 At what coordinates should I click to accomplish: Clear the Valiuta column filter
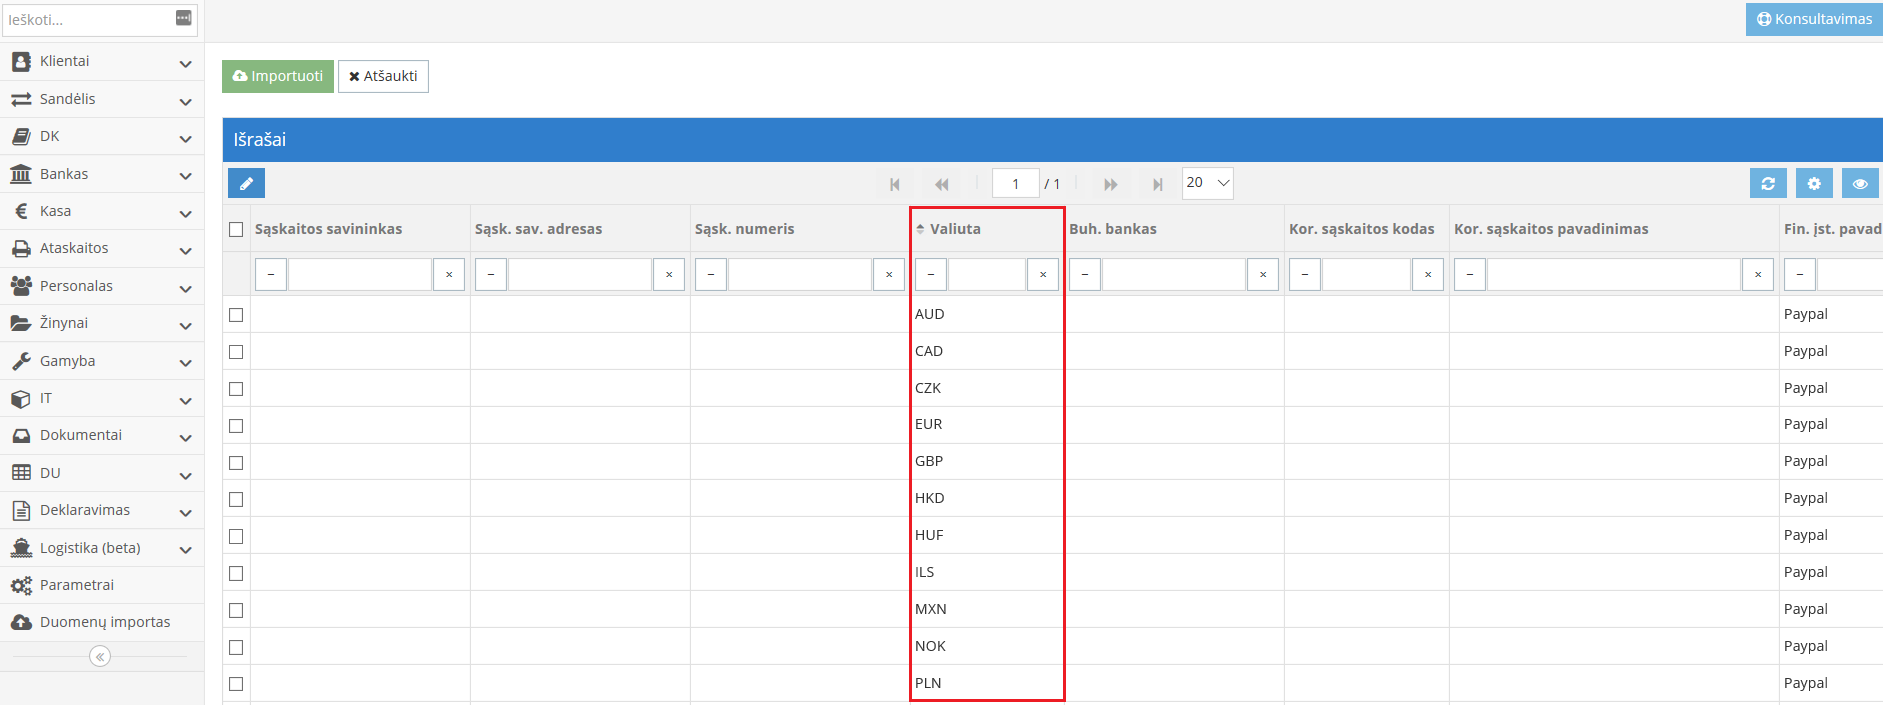[x=1042, y=274]
